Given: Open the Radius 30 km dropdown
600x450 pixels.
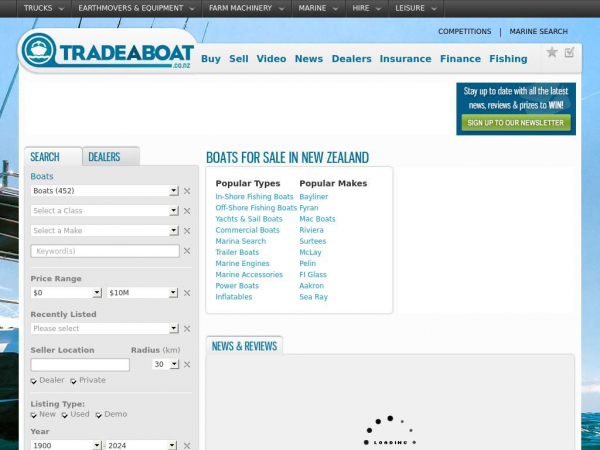Looking at the screenshot, I should (166, 364).
